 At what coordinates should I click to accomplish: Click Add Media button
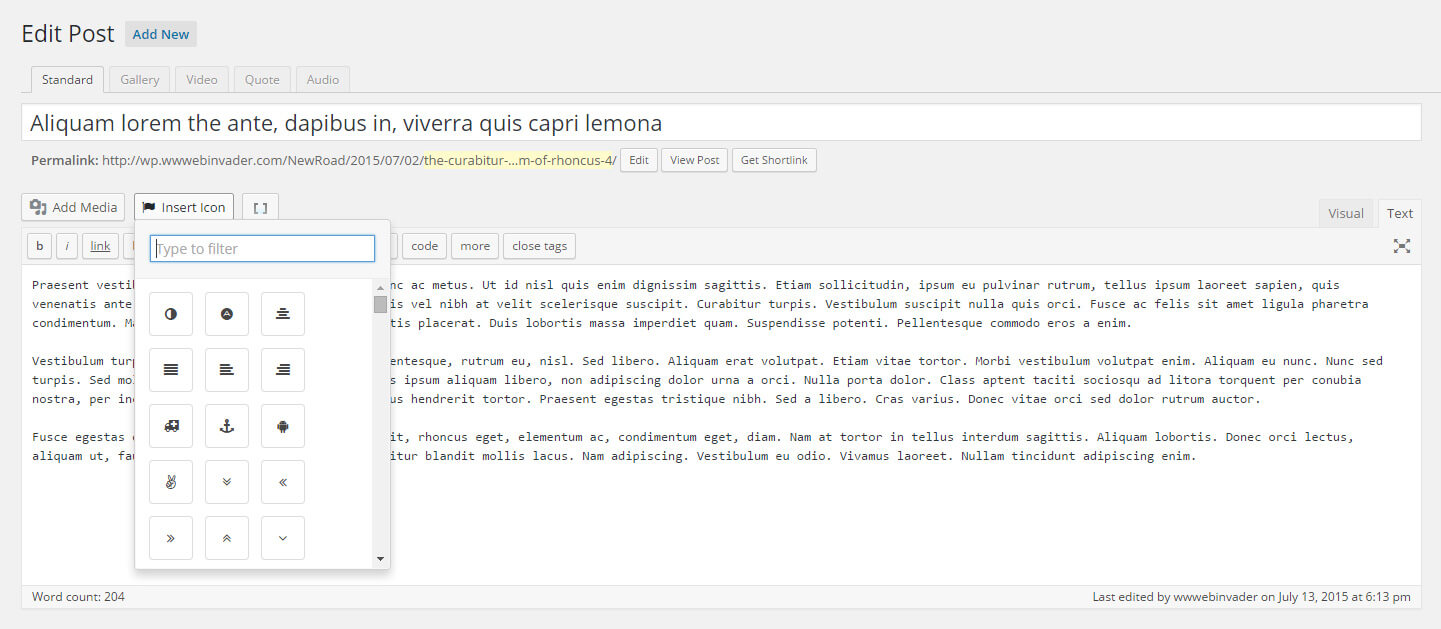[x=73, y=208]
